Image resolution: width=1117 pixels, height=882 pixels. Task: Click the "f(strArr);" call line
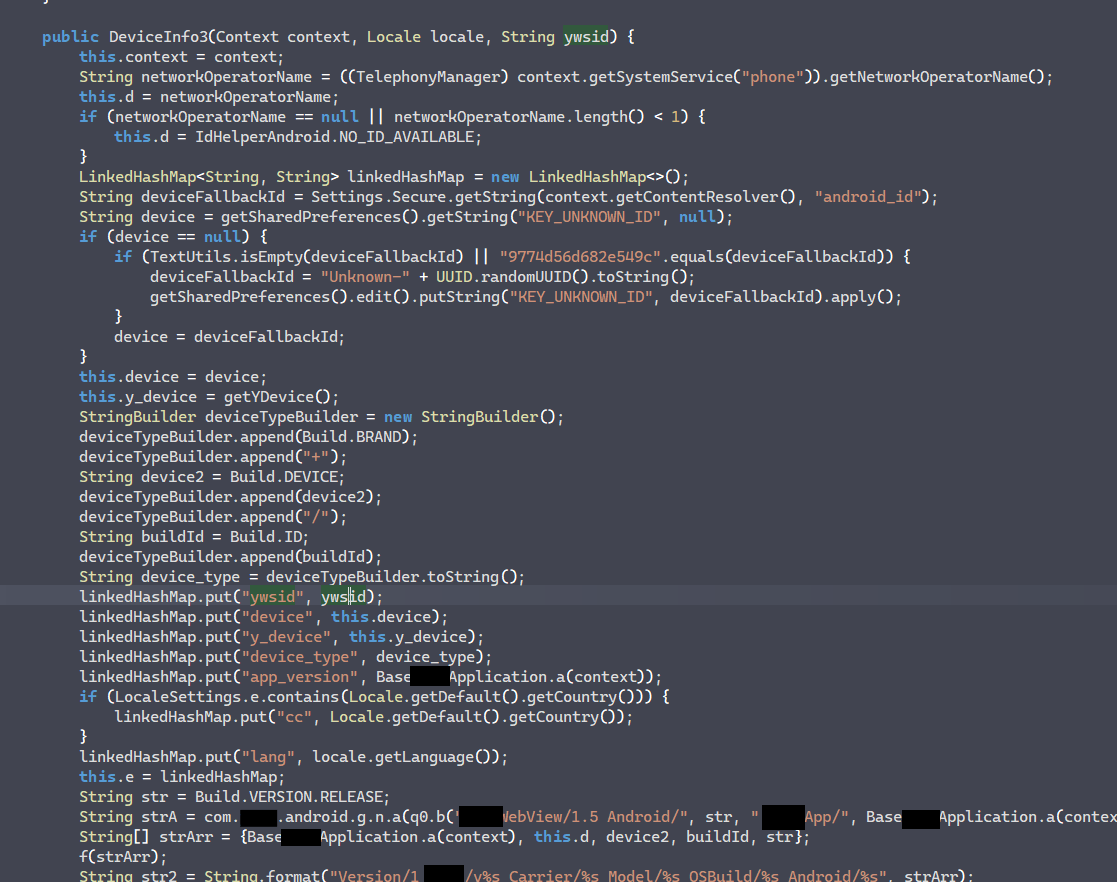pos(123,855)
